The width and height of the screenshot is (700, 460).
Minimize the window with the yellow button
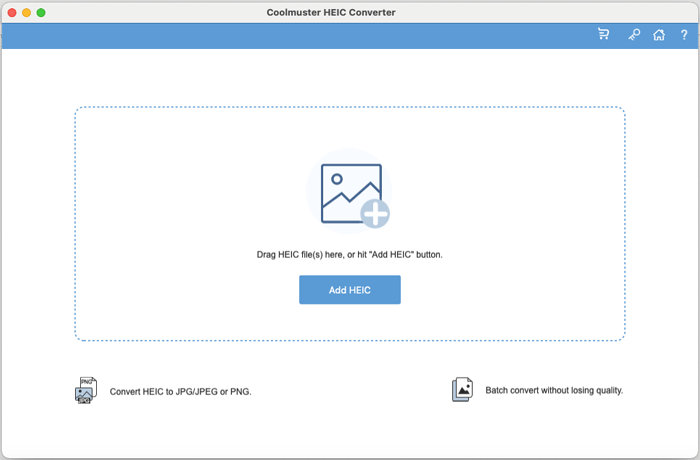[x=26, y=13]
